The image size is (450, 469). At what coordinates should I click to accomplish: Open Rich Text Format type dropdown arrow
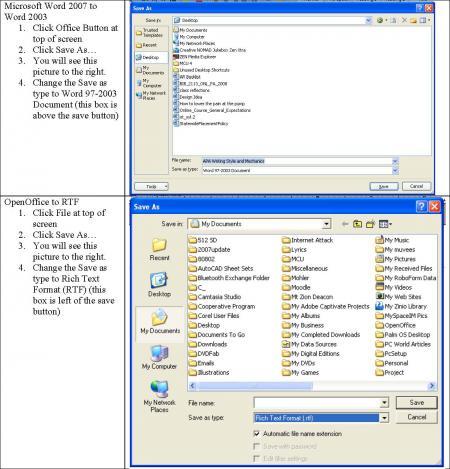coord(384,418)
